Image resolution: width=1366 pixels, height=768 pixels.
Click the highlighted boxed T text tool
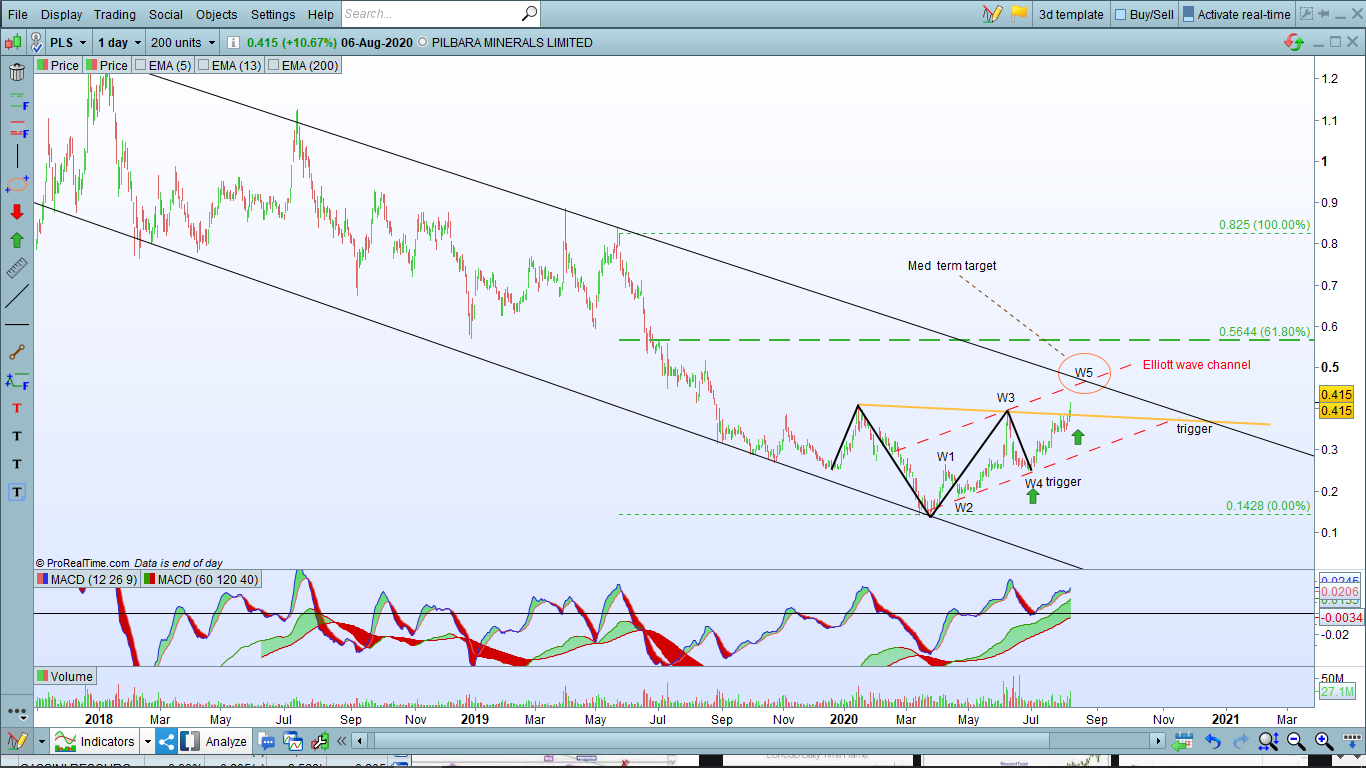pyautogui.click(x=17, y=492)
